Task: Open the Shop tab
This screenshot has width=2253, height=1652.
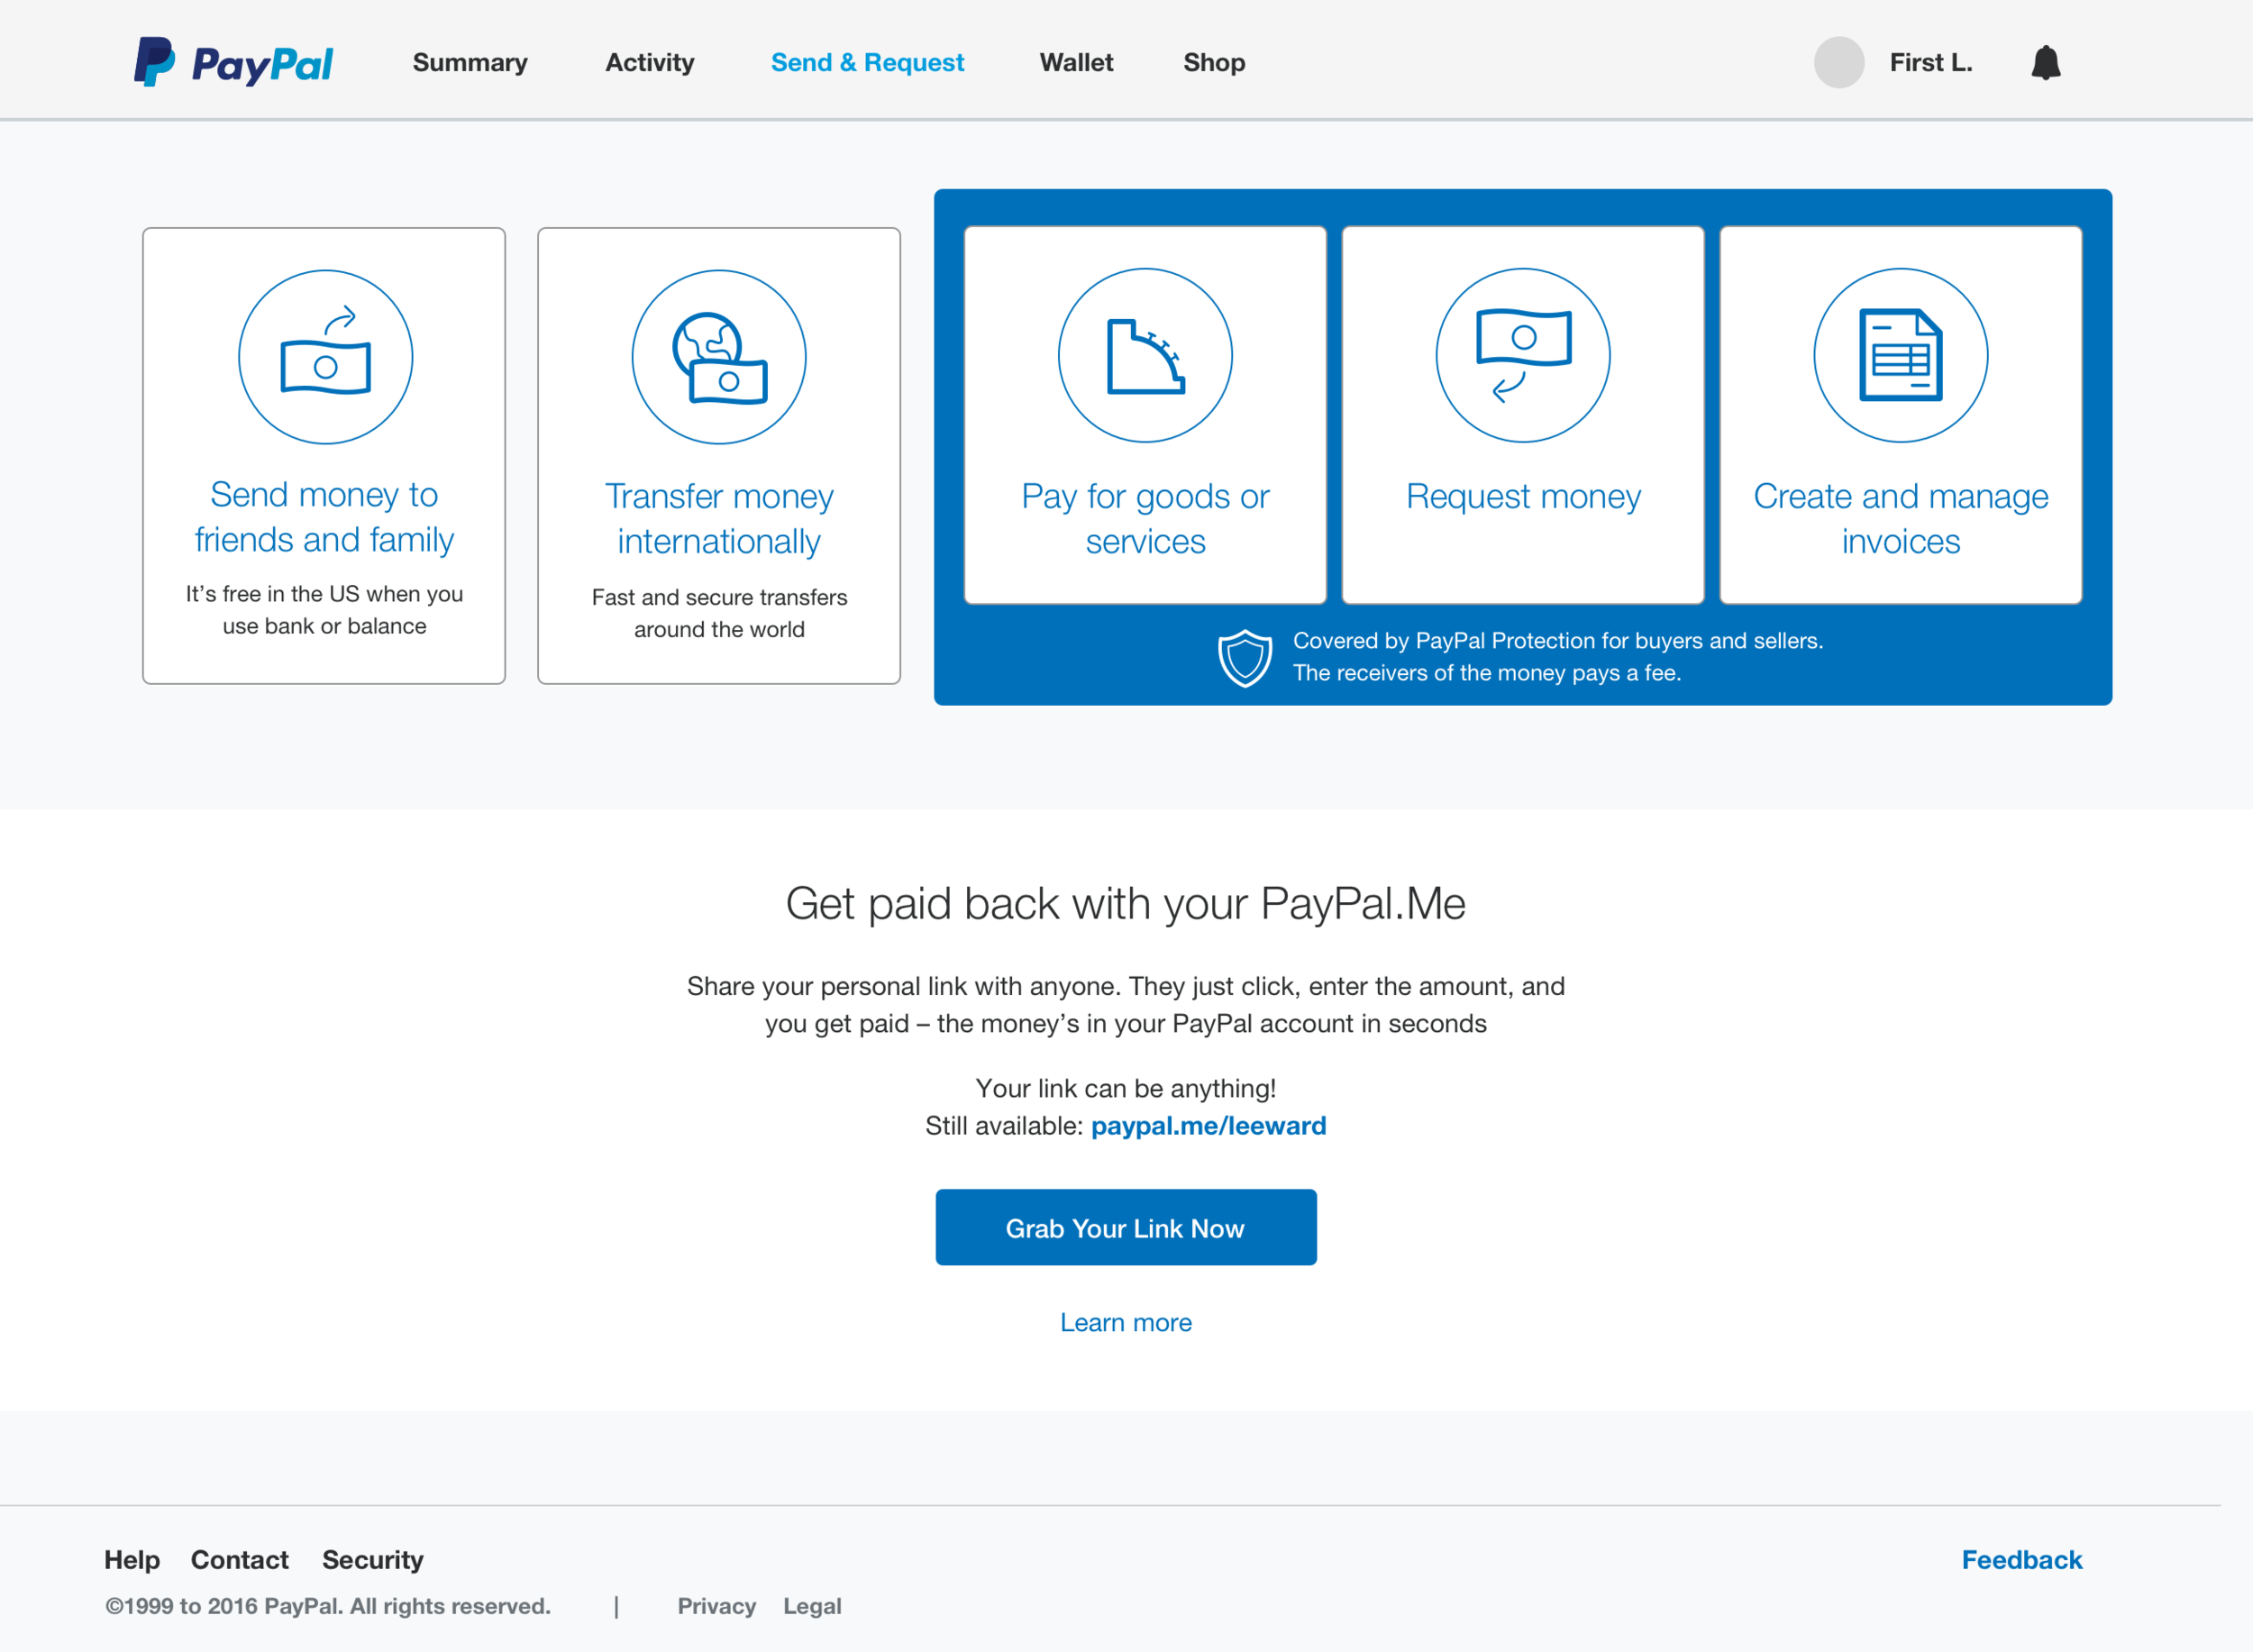Action: tap(1214, 62)
